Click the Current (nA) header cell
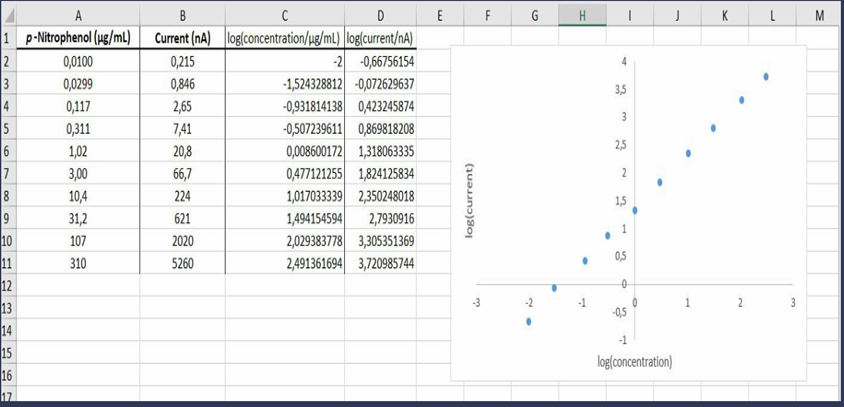The width and height of the screenshot is (844, 407). 182,39
